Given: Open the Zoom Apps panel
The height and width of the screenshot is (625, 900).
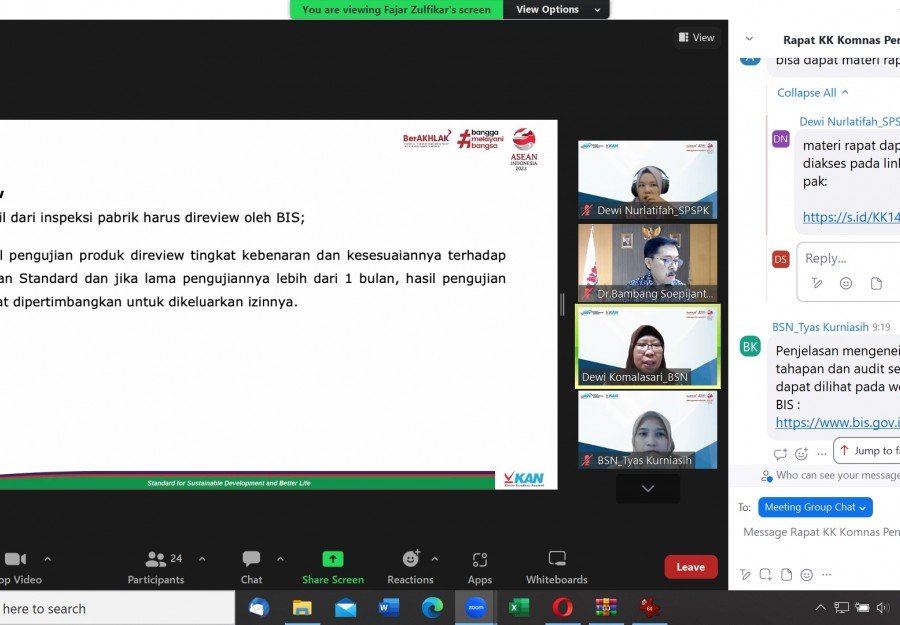Looking at the screenshot, I should click(x=480, y=567).
